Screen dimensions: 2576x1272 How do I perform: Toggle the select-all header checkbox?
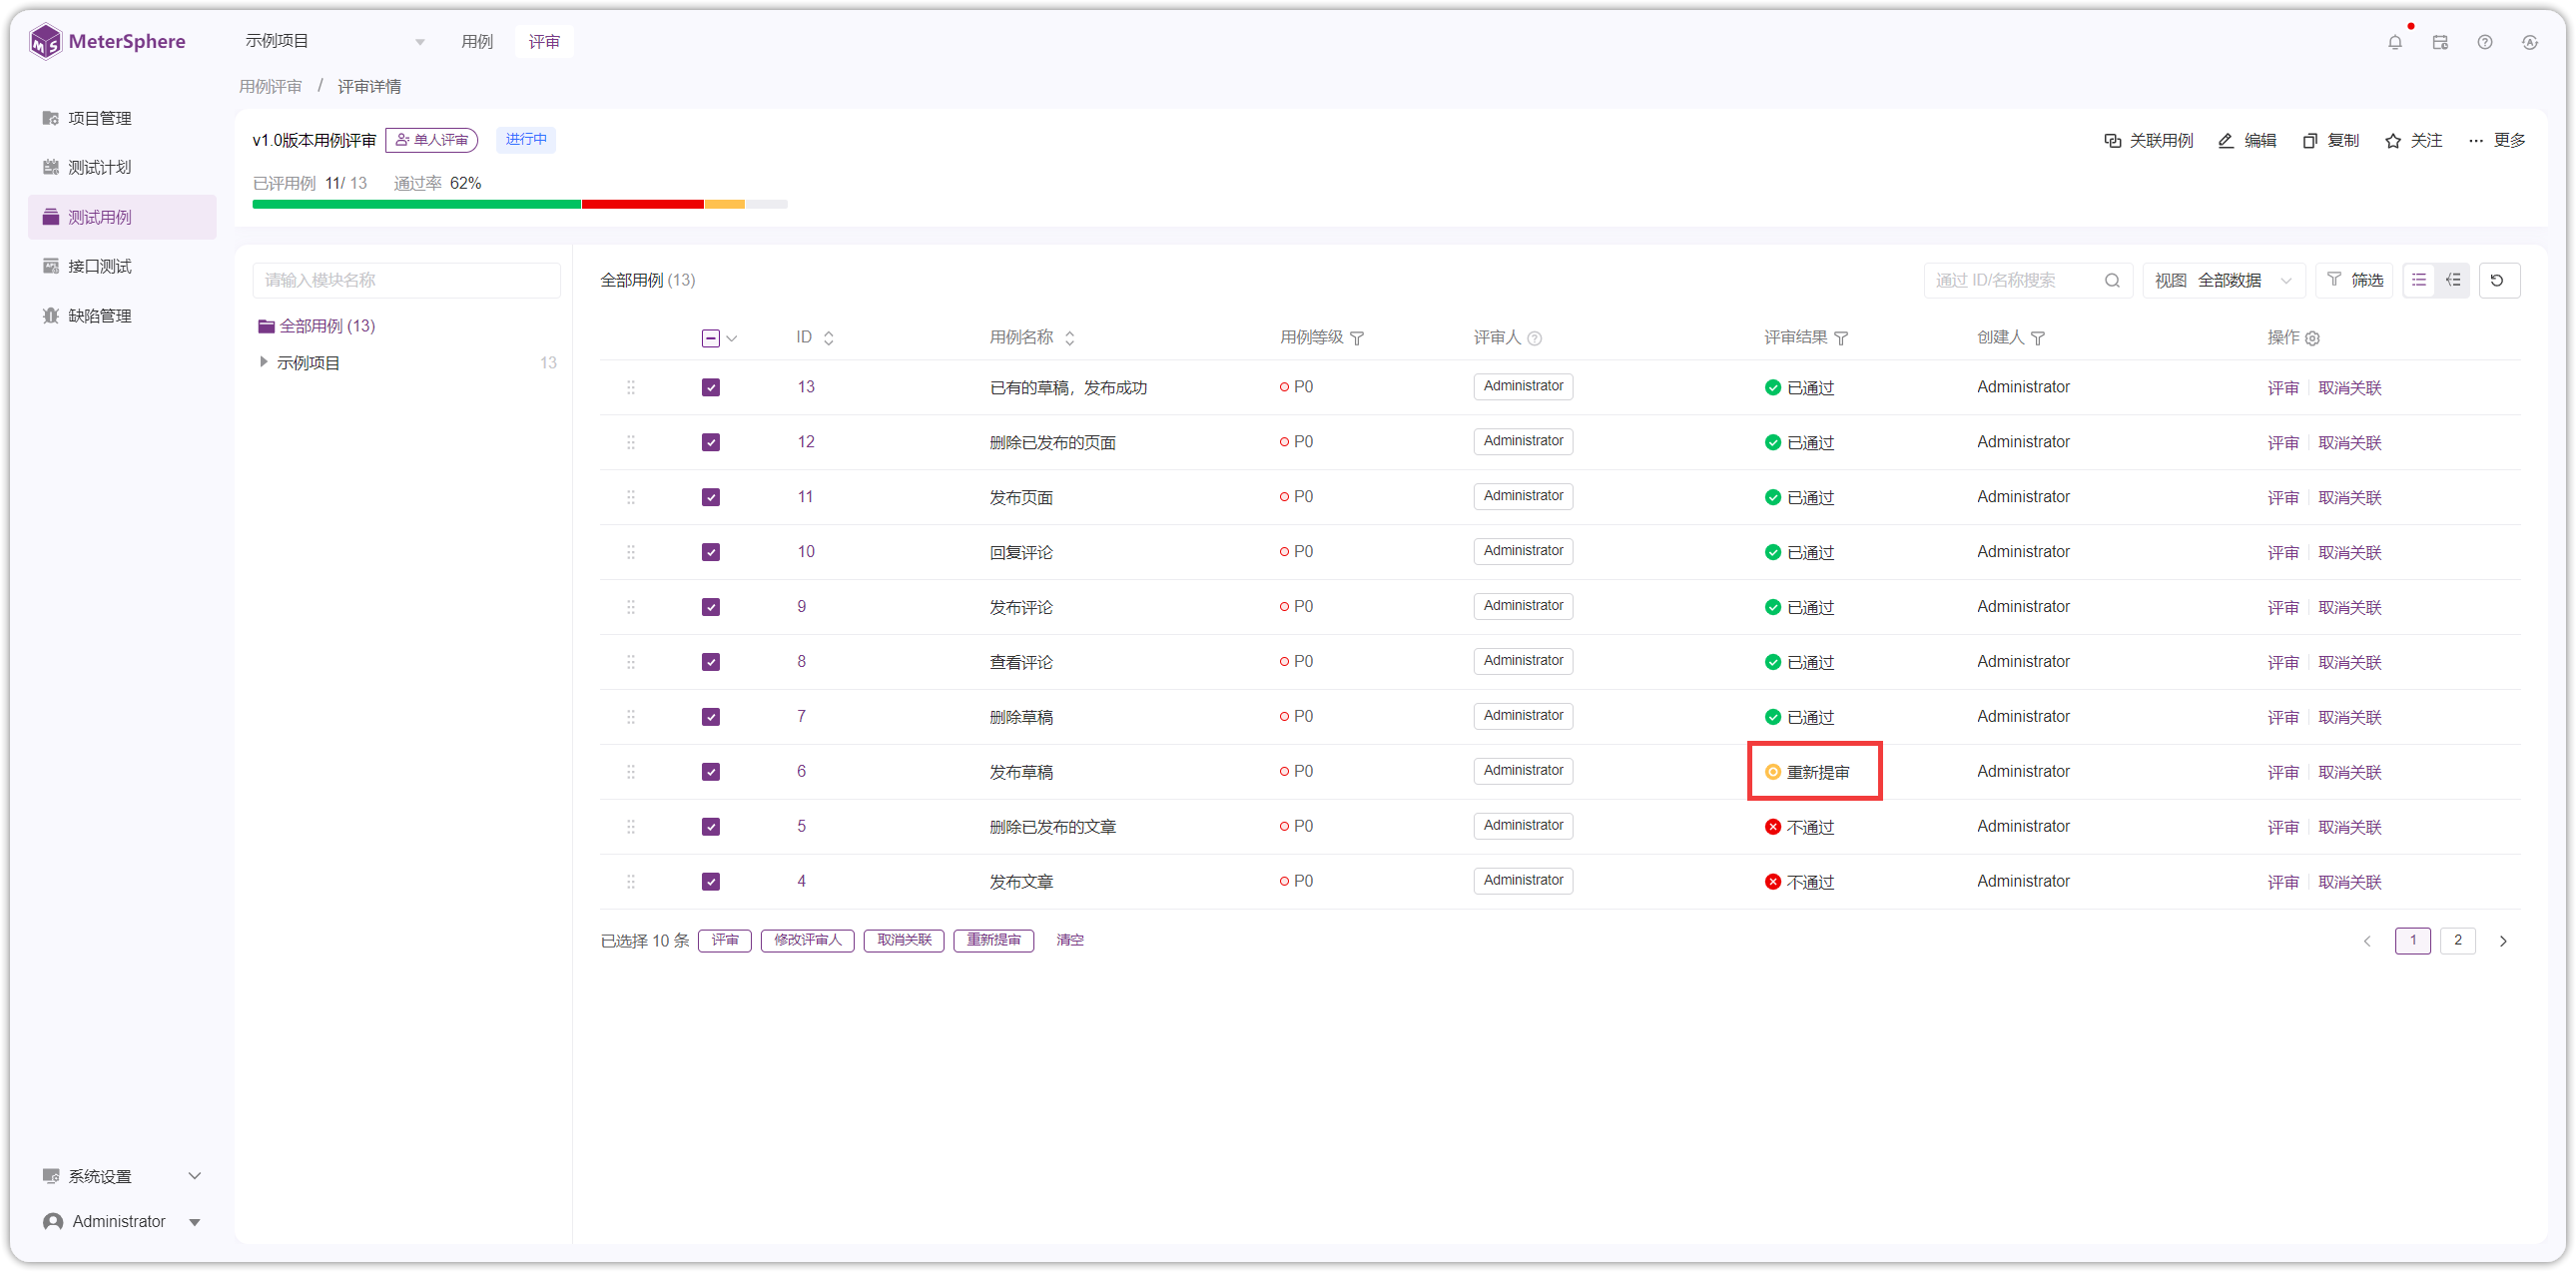pos(710,338)
